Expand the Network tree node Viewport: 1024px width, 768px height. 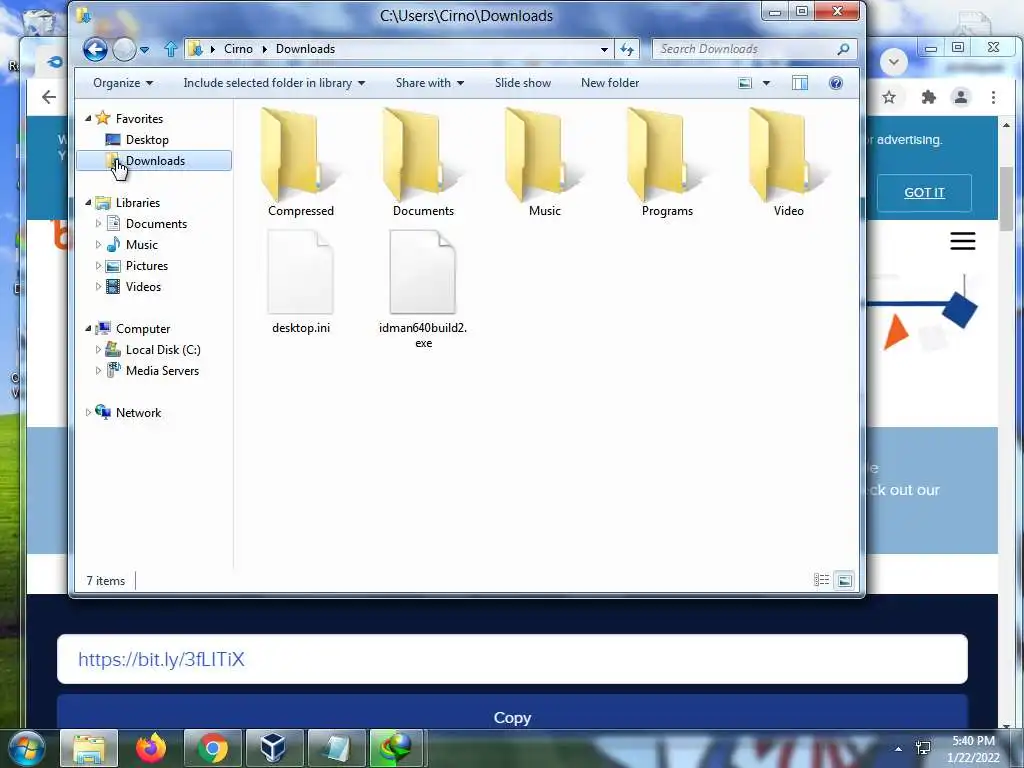[88, 412]
